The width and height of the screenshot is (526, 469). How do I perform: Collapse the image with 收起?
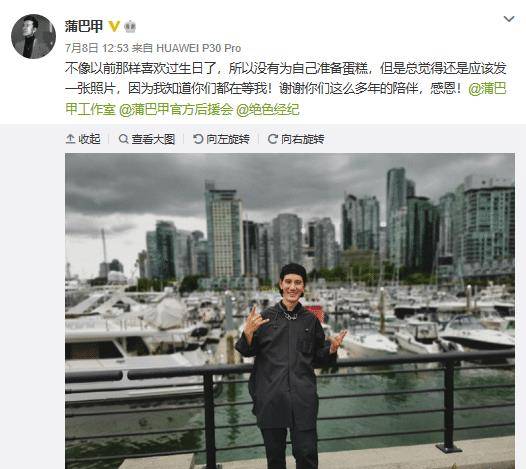[x=83, y=139]
